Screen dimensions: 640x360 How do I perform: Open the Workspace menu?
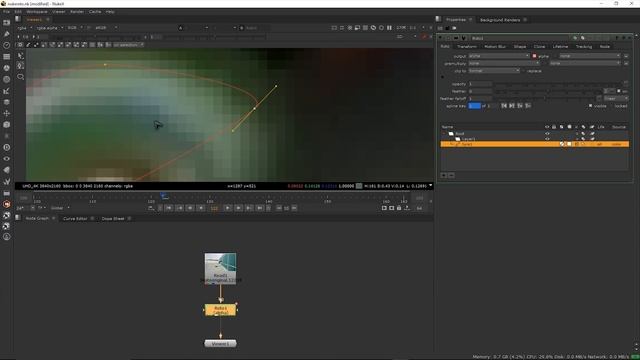37,12
